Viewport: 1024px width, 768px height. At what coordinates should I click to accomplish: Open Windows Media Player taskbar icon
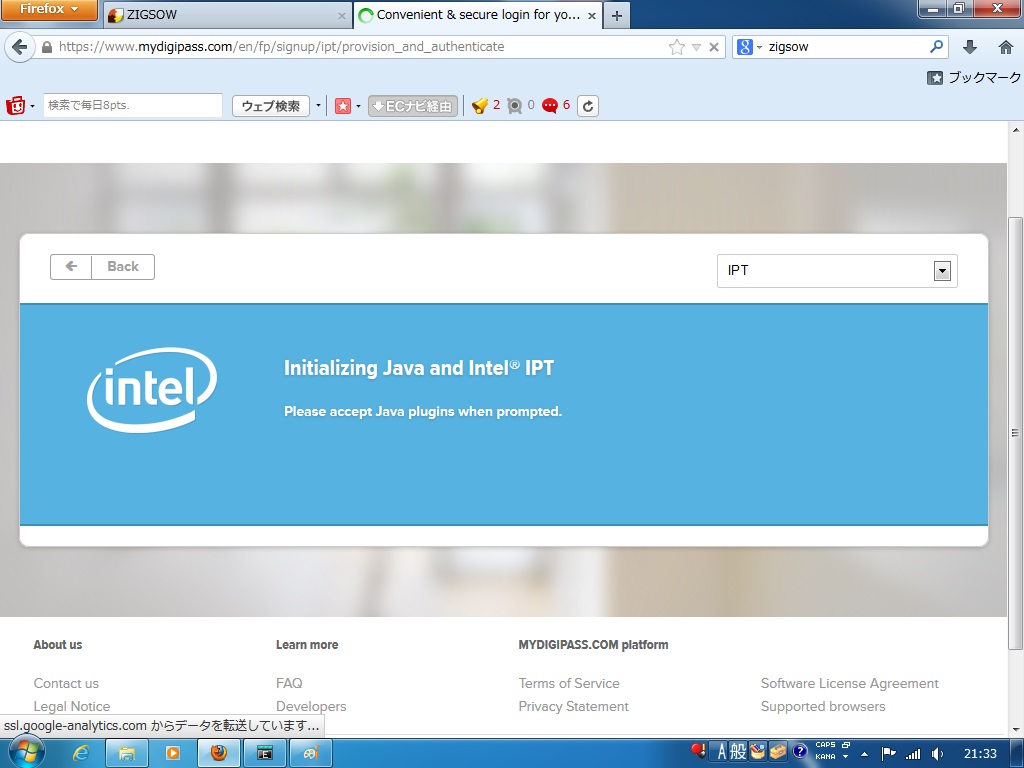click(172, 754)
